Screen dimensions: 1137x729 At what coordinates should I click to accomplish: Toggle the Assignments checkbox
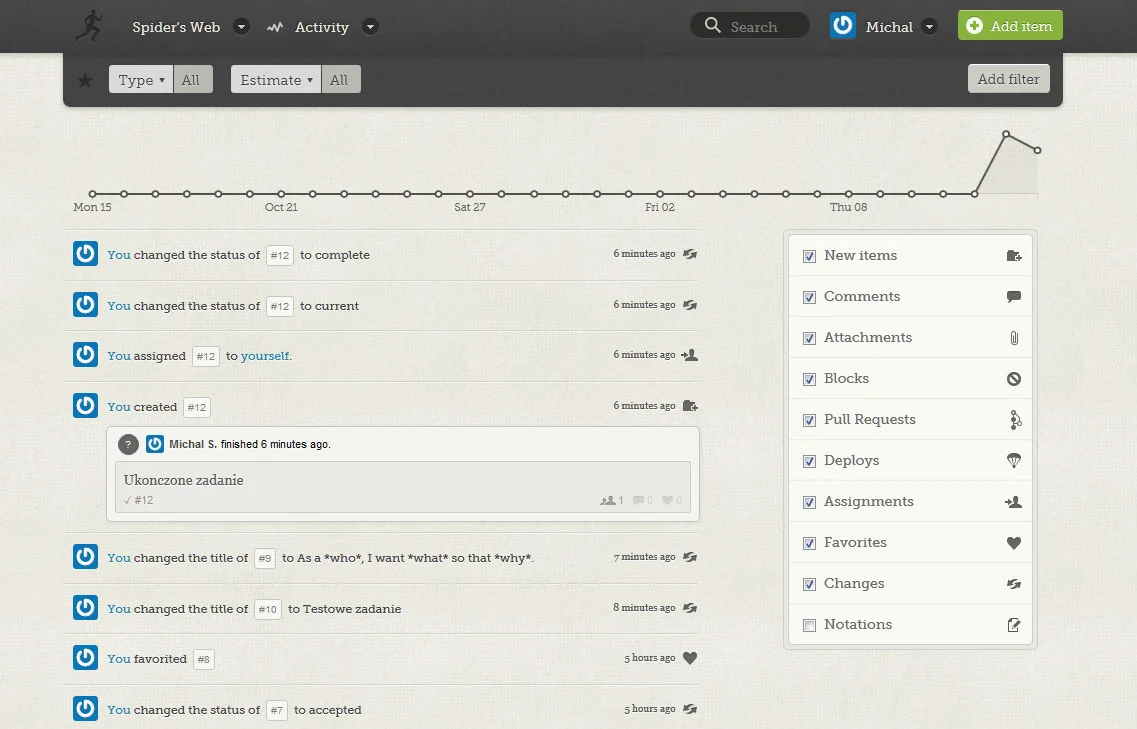pos(809,502)
